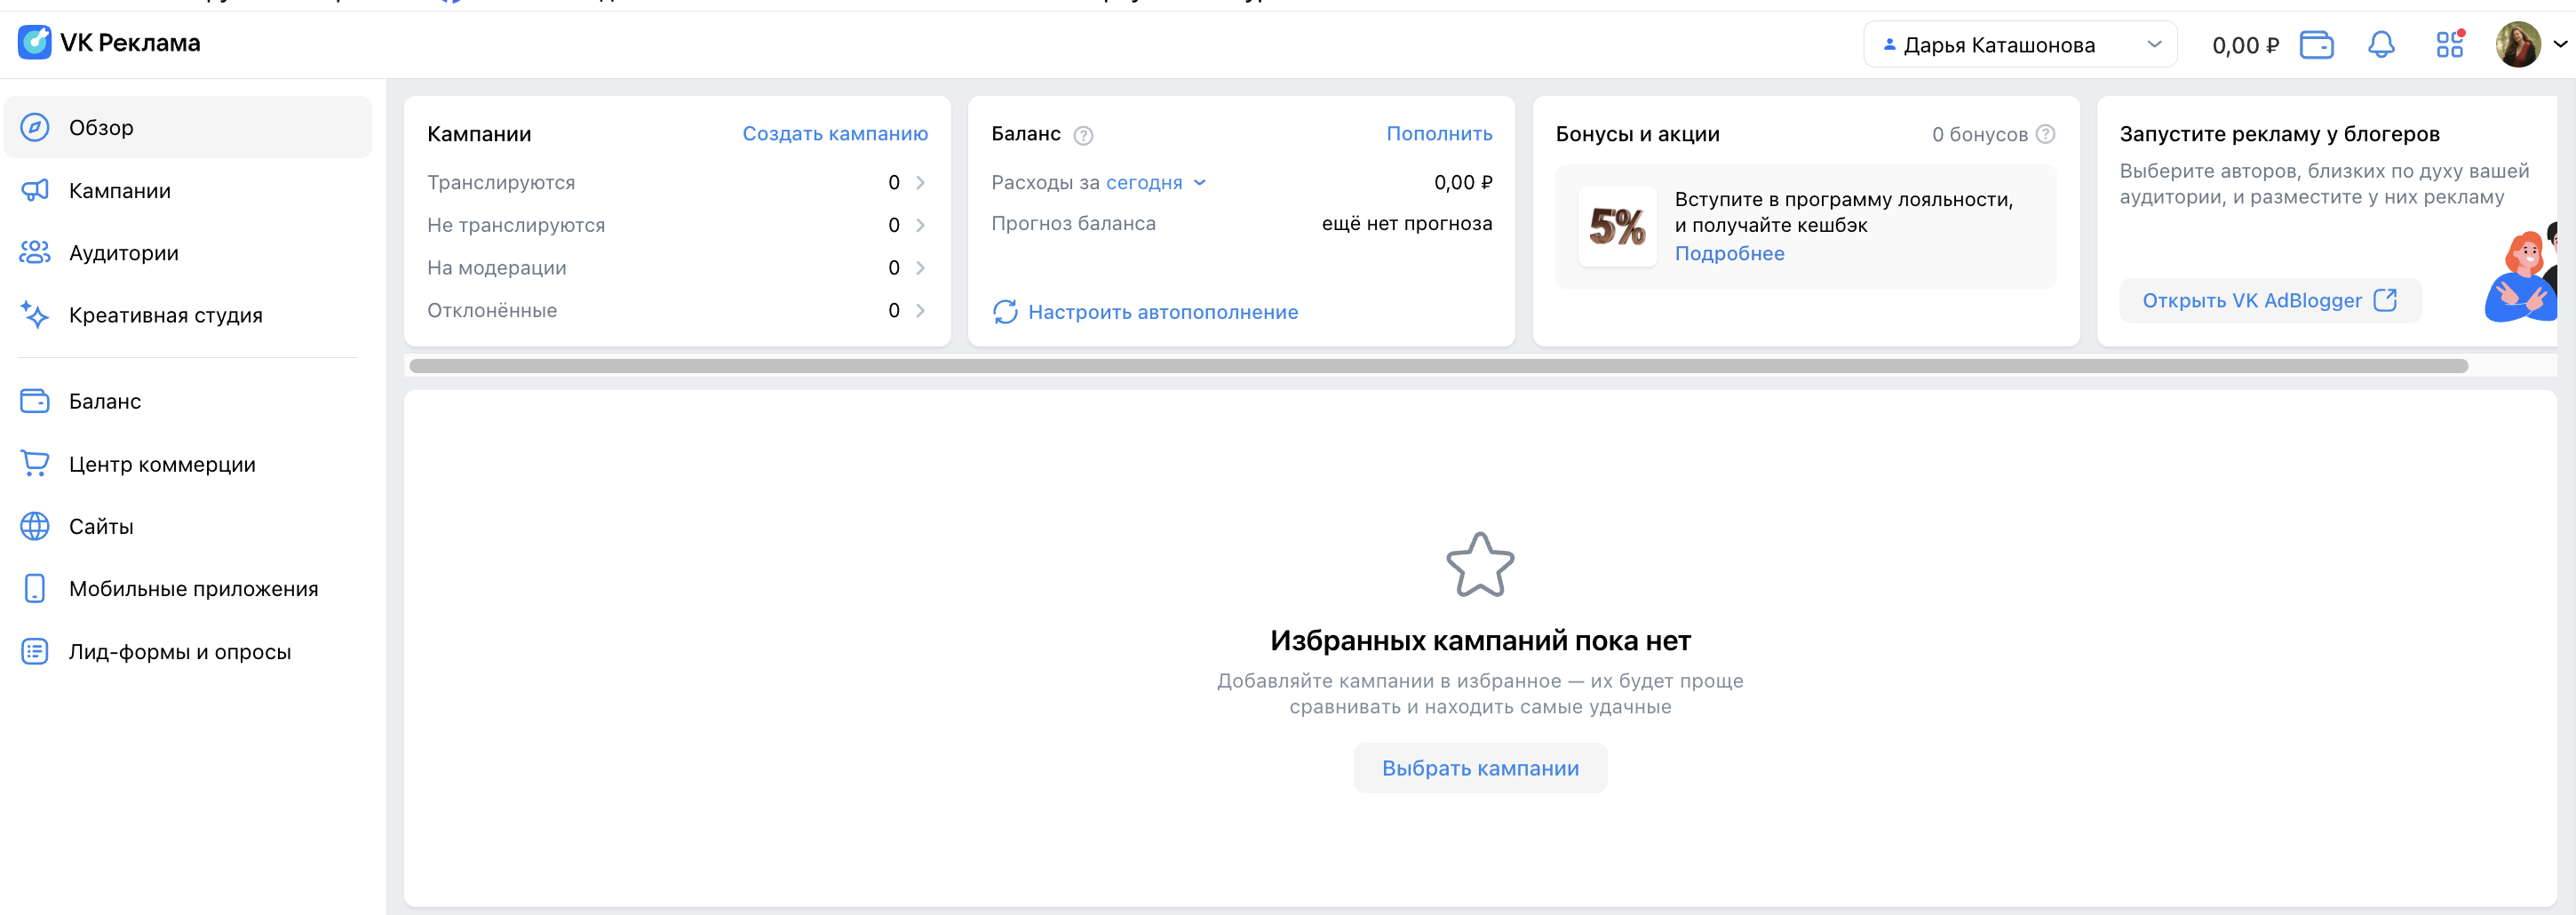This screenshot has height=915, width=2576.
Task: Click the Транслируются campaigns label
Action: pos(501,182)
